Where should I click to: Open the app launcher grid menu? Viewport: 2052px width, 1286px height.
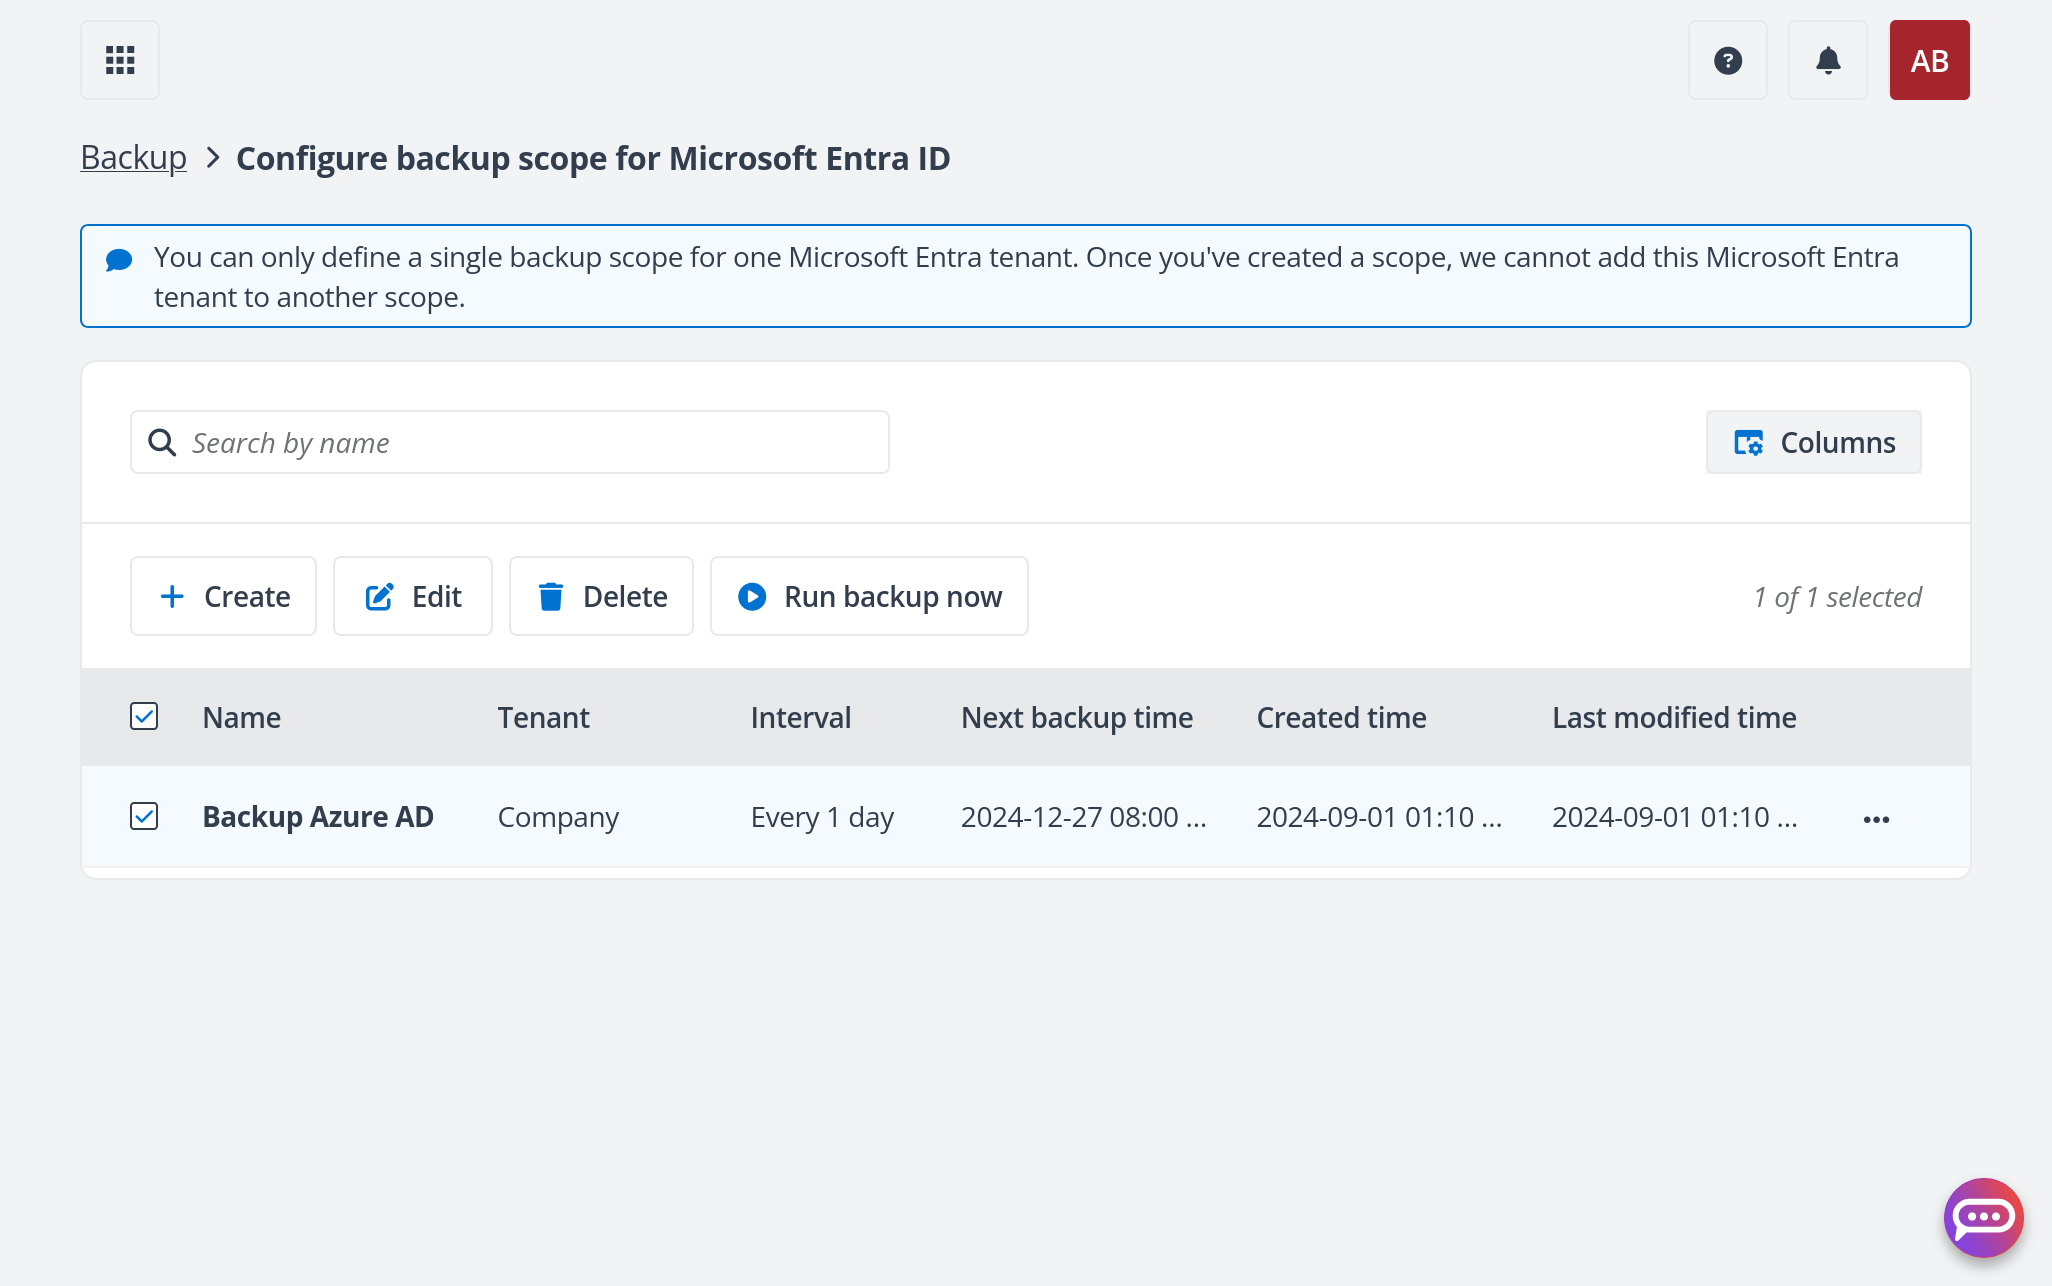[x=120, y=60]
